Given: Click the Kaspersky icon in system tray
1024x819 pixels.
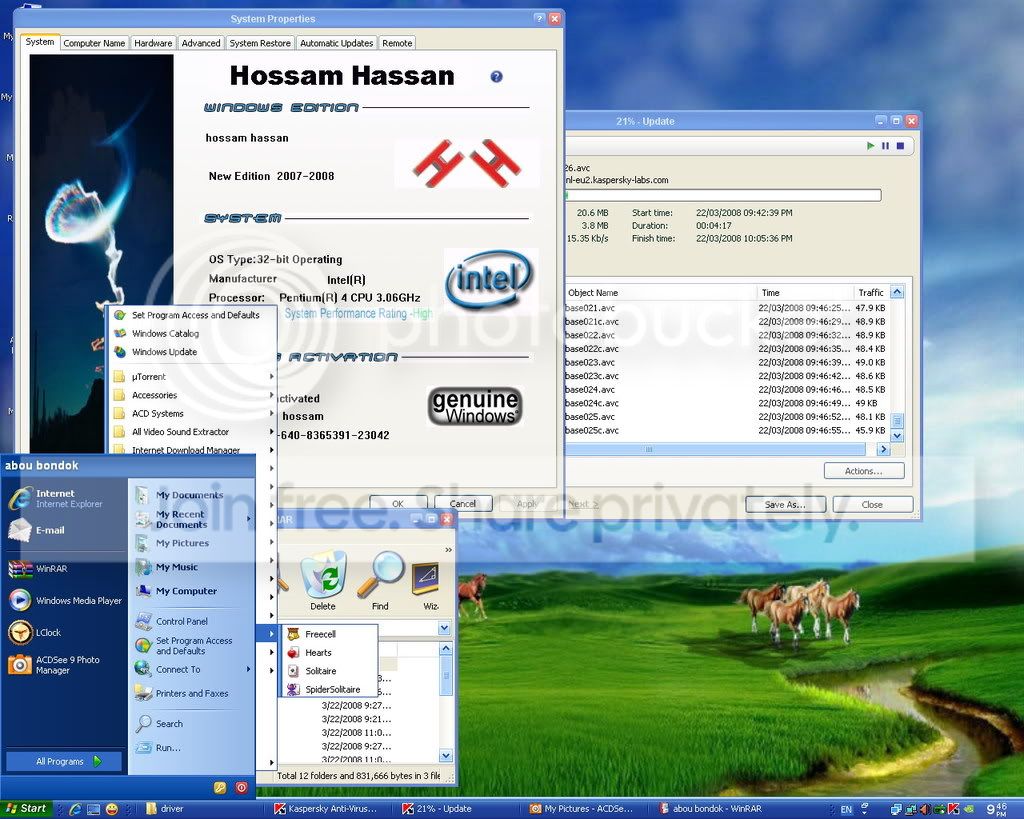Looking at the screenshot, I should pos(953,809).
